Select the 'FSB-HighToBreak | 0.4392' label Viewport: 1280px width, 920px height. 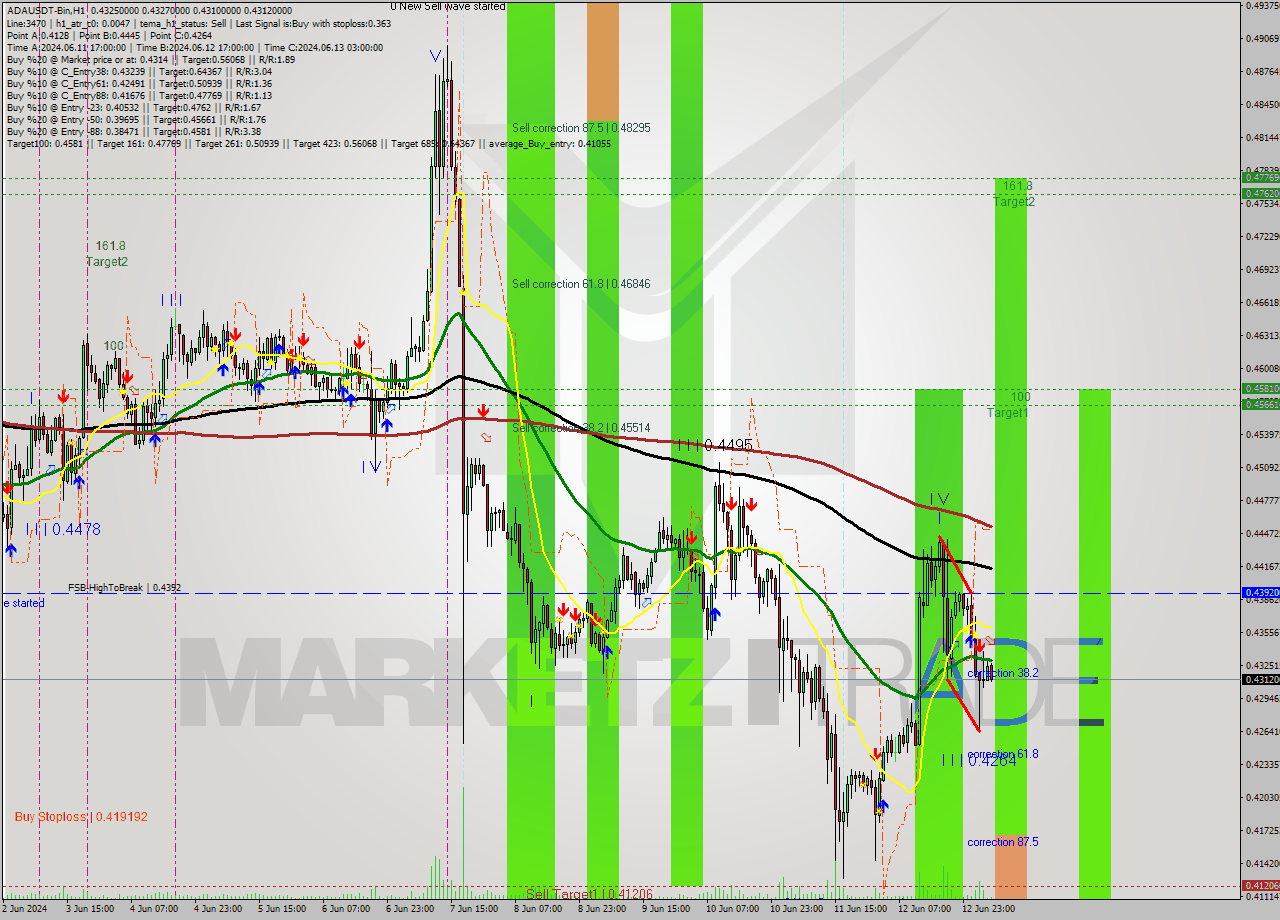click(x=125, y=588)
